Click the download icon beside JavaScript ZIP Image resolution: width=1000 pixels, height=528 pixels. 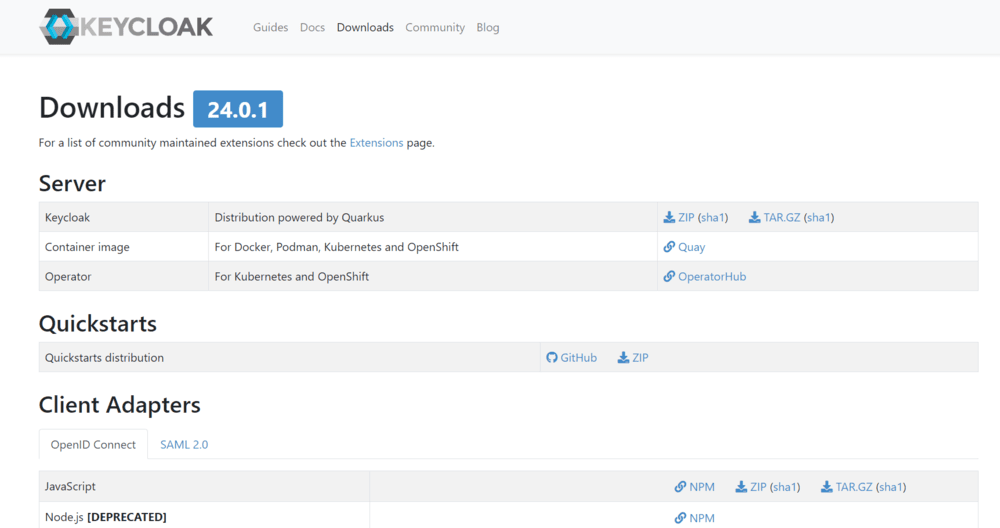point(741,487)
